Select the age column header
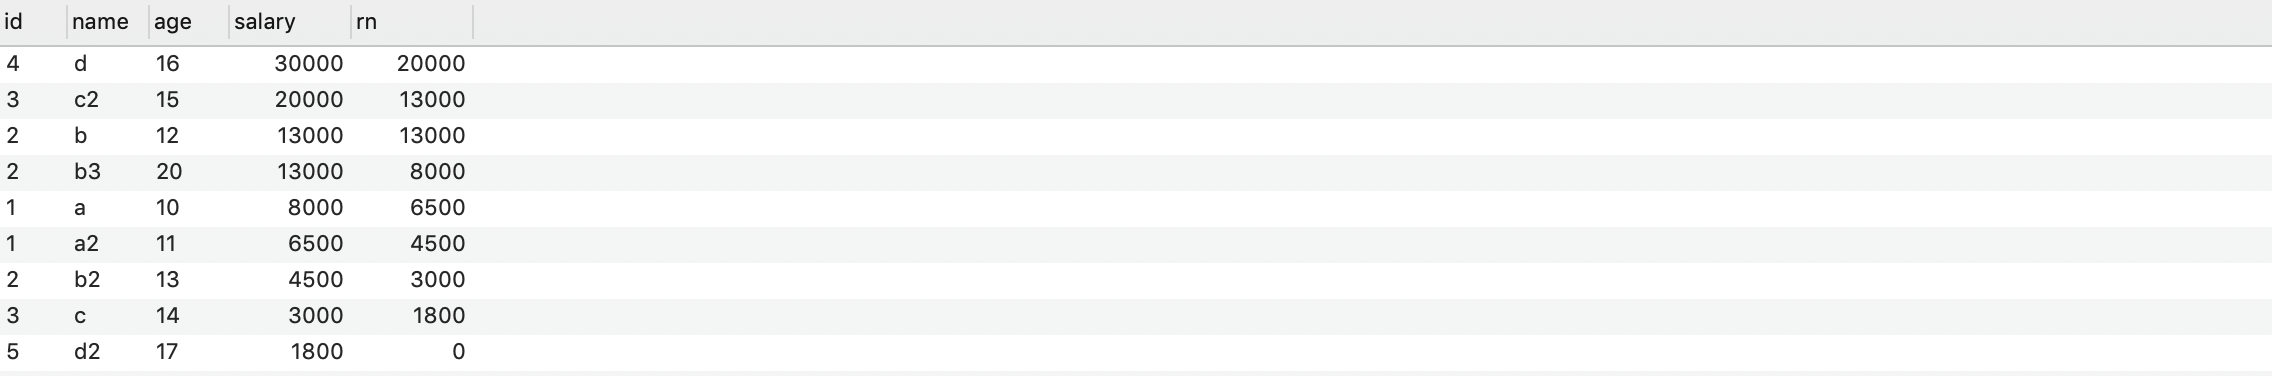The height and width of the screenshot is (376, 2272). [x=189, y=22]
